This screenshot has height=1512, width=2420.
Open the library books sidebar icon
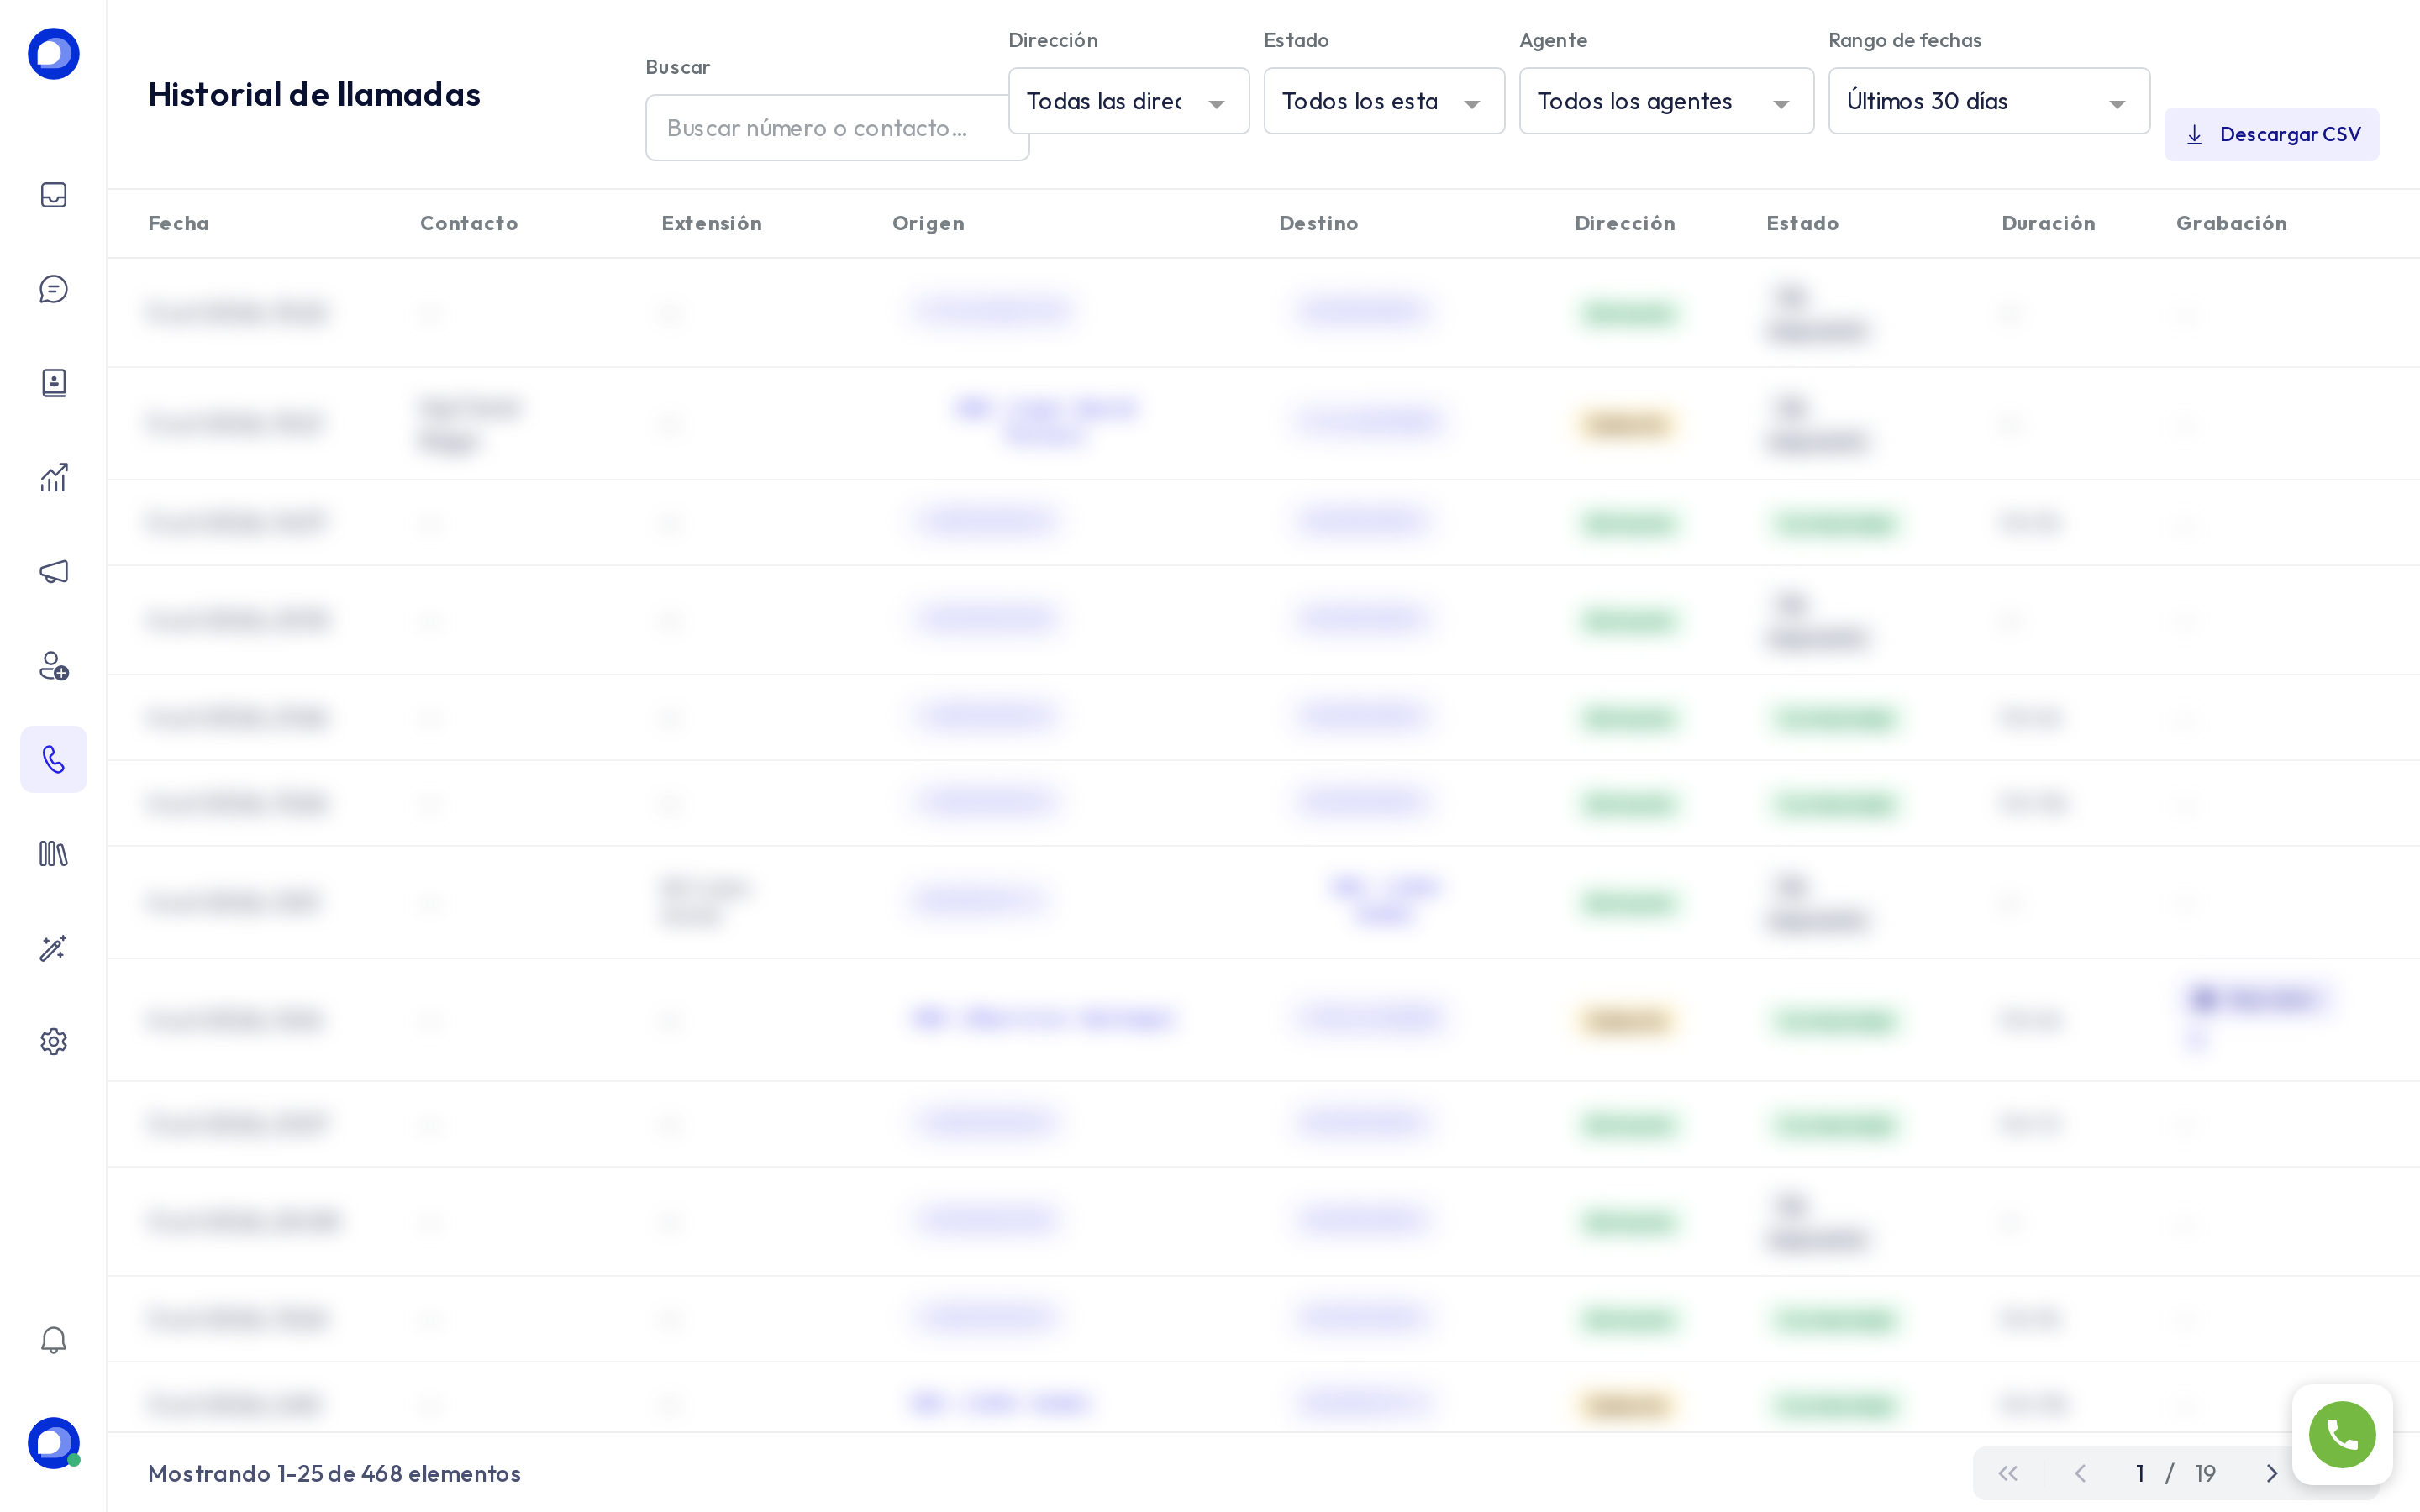pos(53,853)
